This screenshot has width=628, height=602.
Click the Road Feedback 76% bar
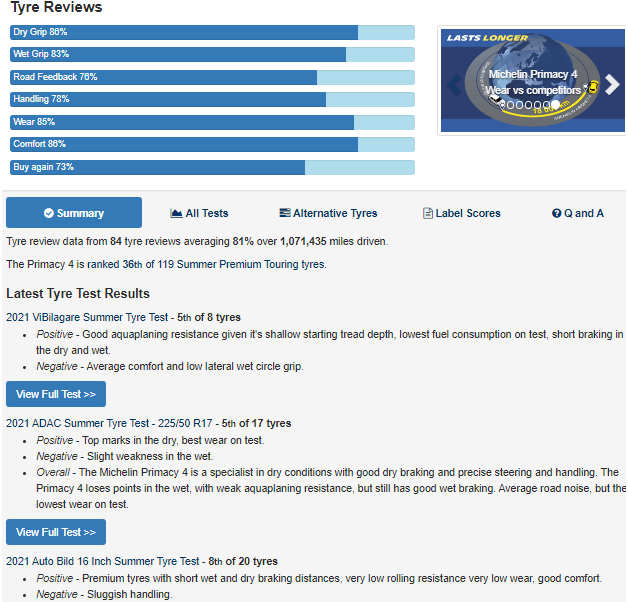(212, 77)
